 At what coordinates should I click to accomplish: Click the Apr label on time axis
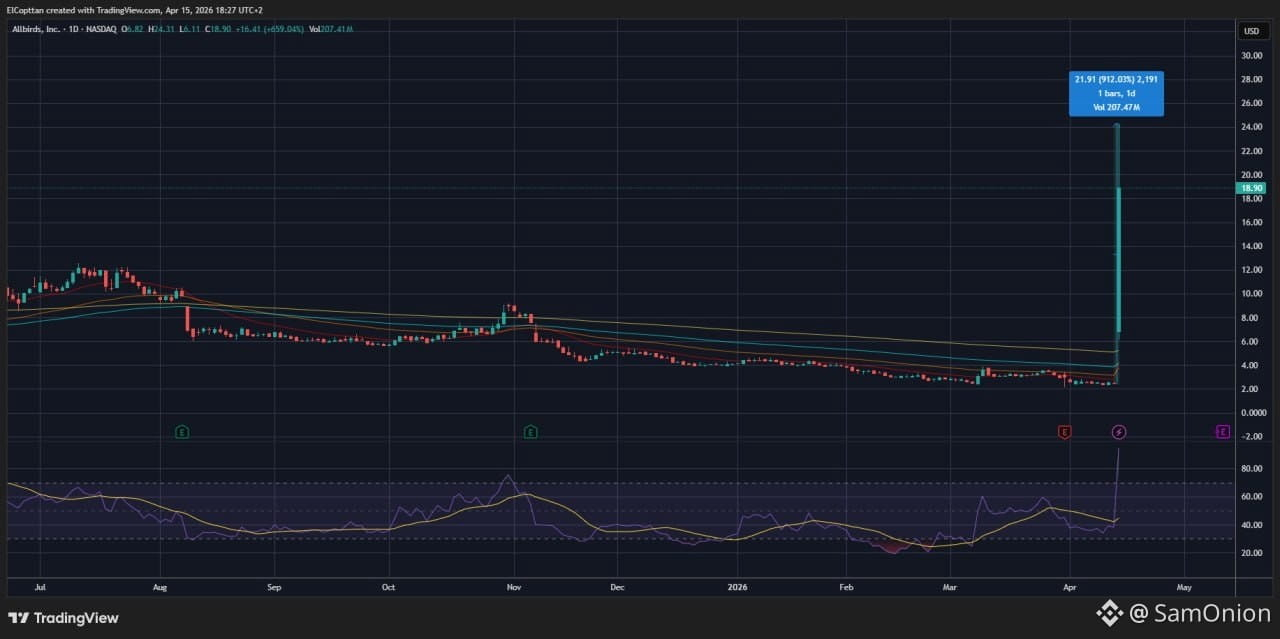pos(1069,588)
